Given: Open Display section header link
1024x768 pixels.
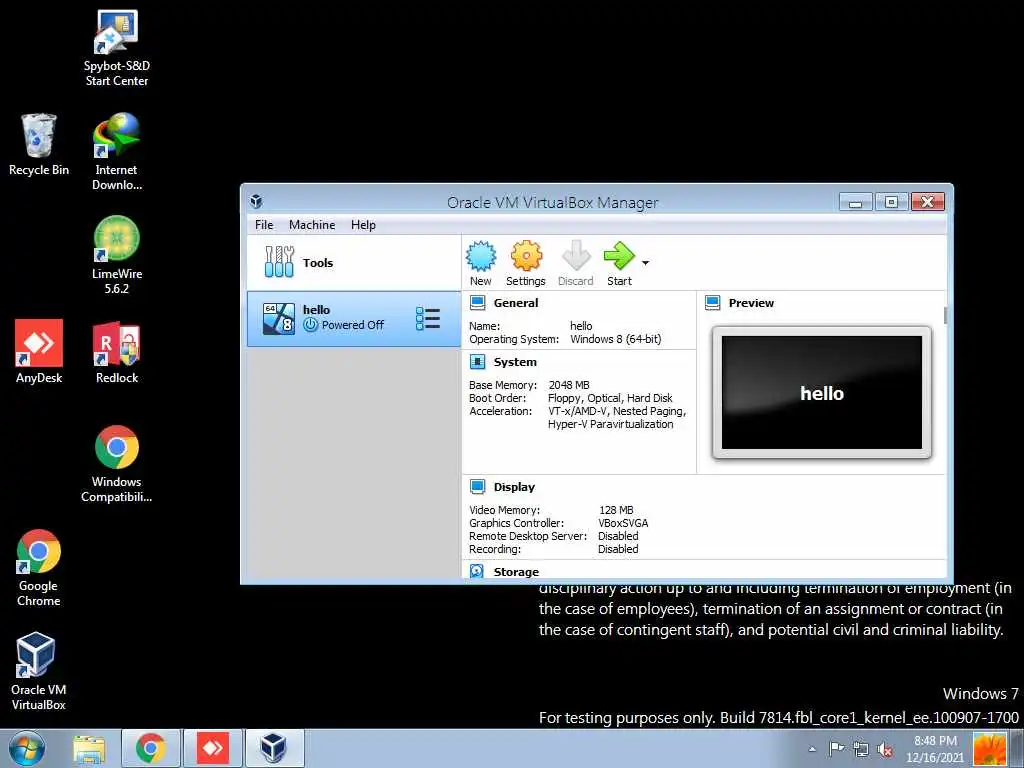Looking at the screenshot, I should [x=514, y=487].
